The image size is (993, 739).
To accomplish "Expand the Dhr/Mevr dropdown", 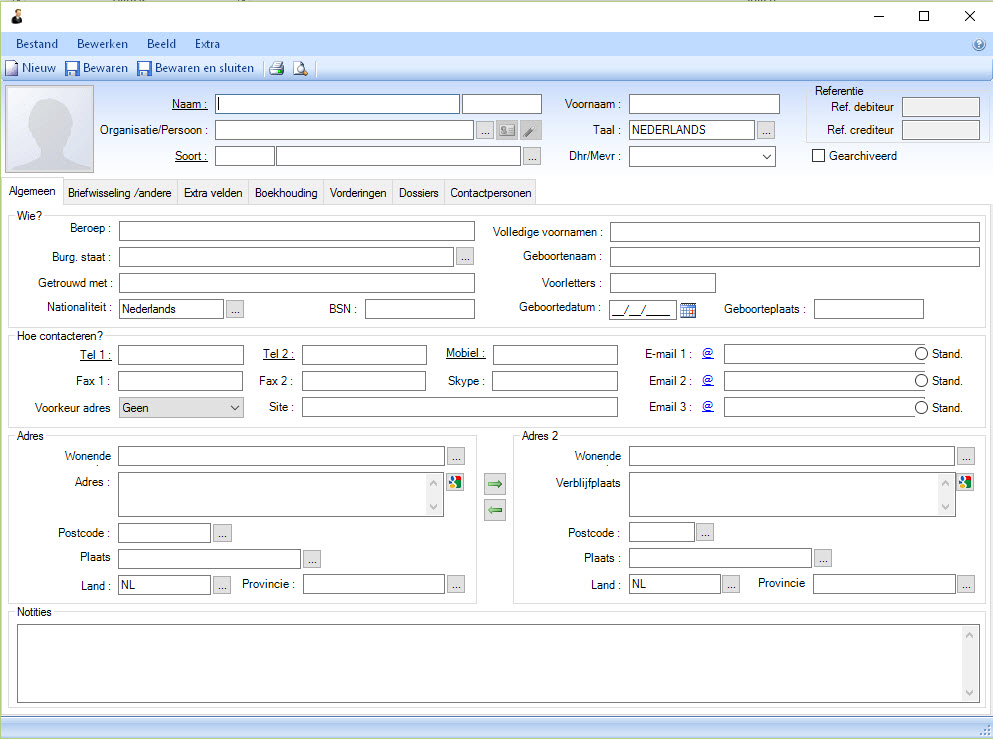I will coord(767,157).
